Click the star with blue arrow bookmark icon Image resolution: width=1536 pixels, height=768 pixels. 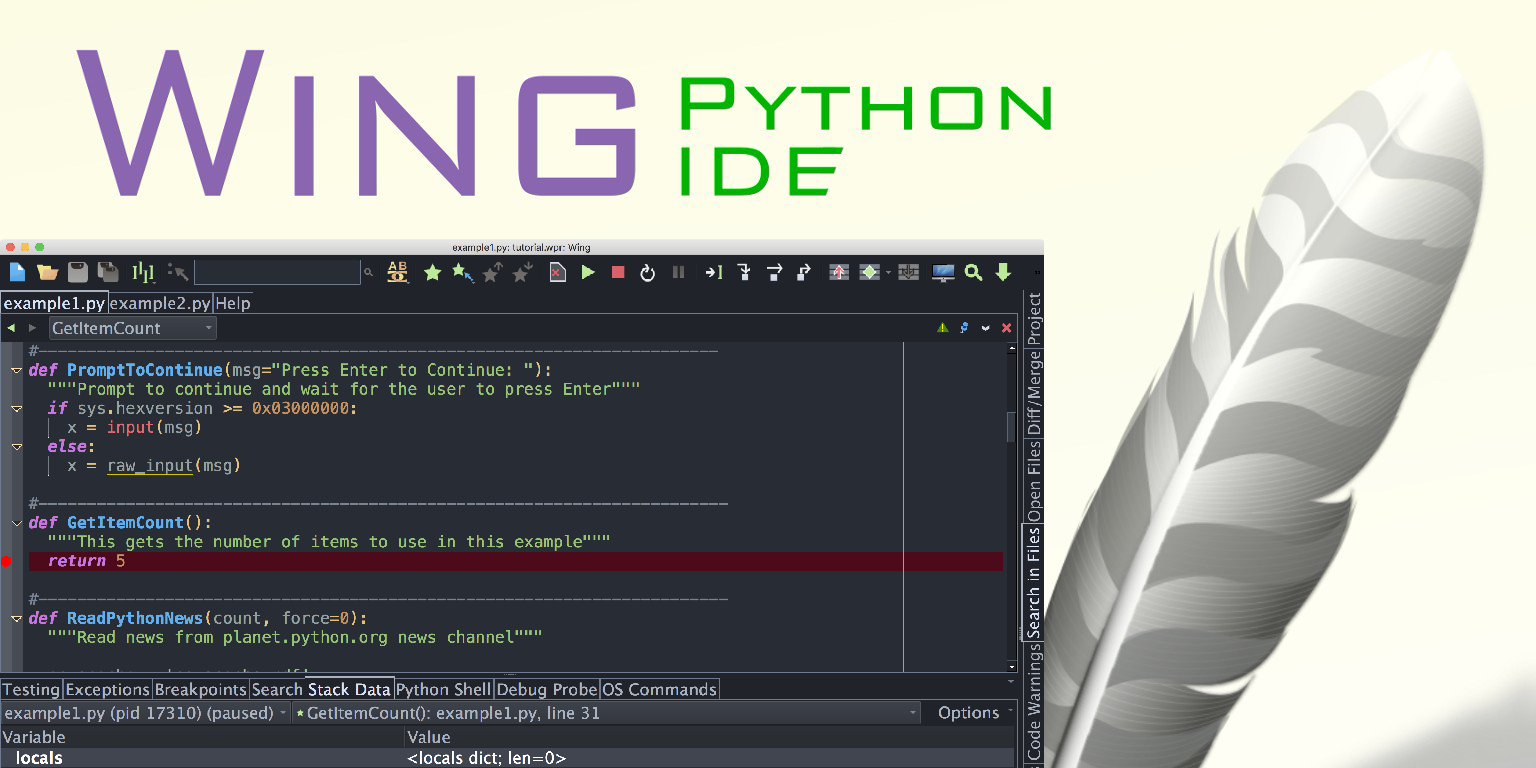point(462,272)
